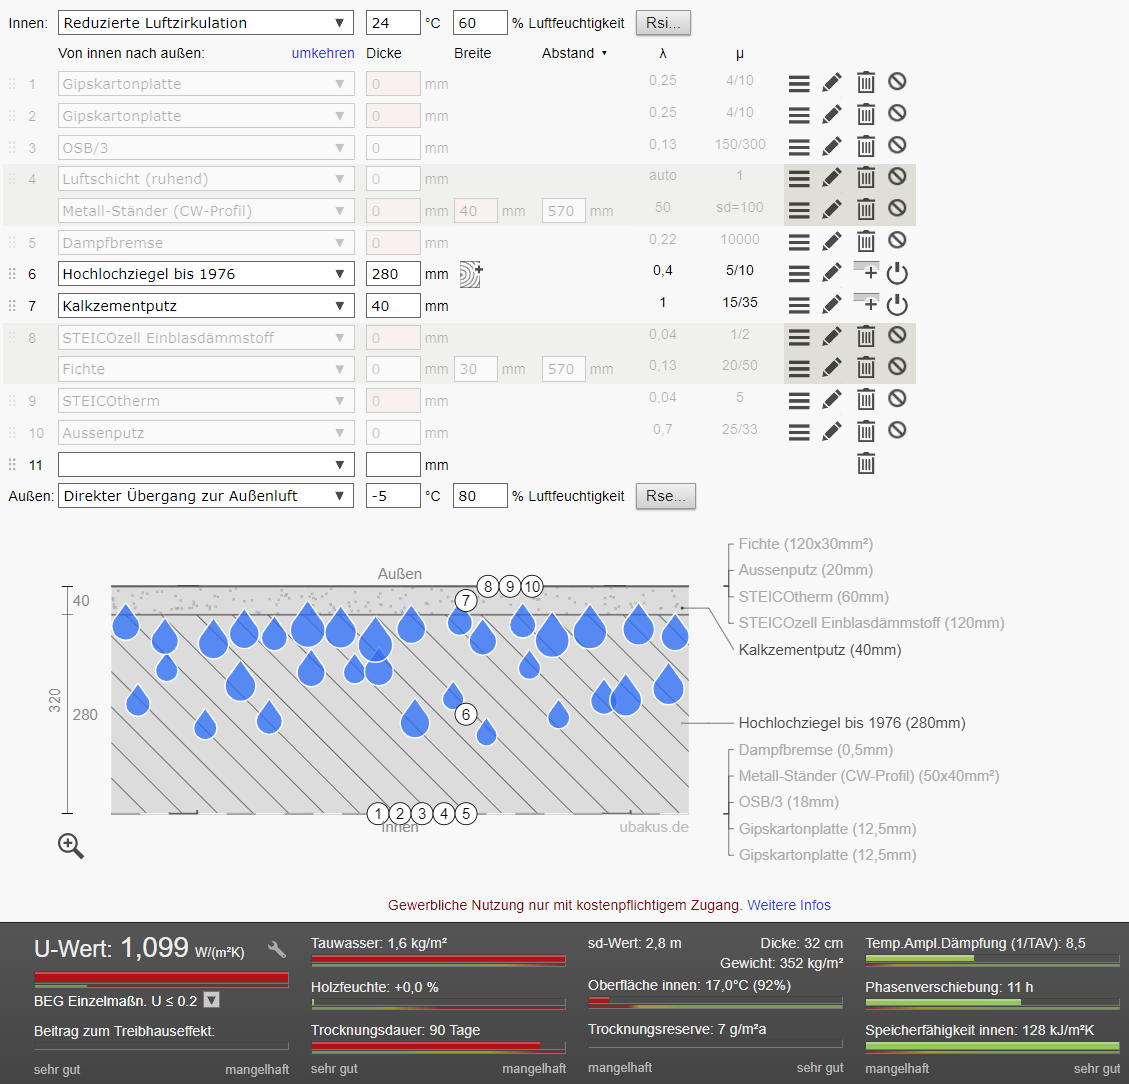Viewport: 1129px width, 1084px height.
Task: Open the Außen 'Direkter Übergang zur Außenluft' dropdown
Action: pyautogui.click(x=206, y=496)
